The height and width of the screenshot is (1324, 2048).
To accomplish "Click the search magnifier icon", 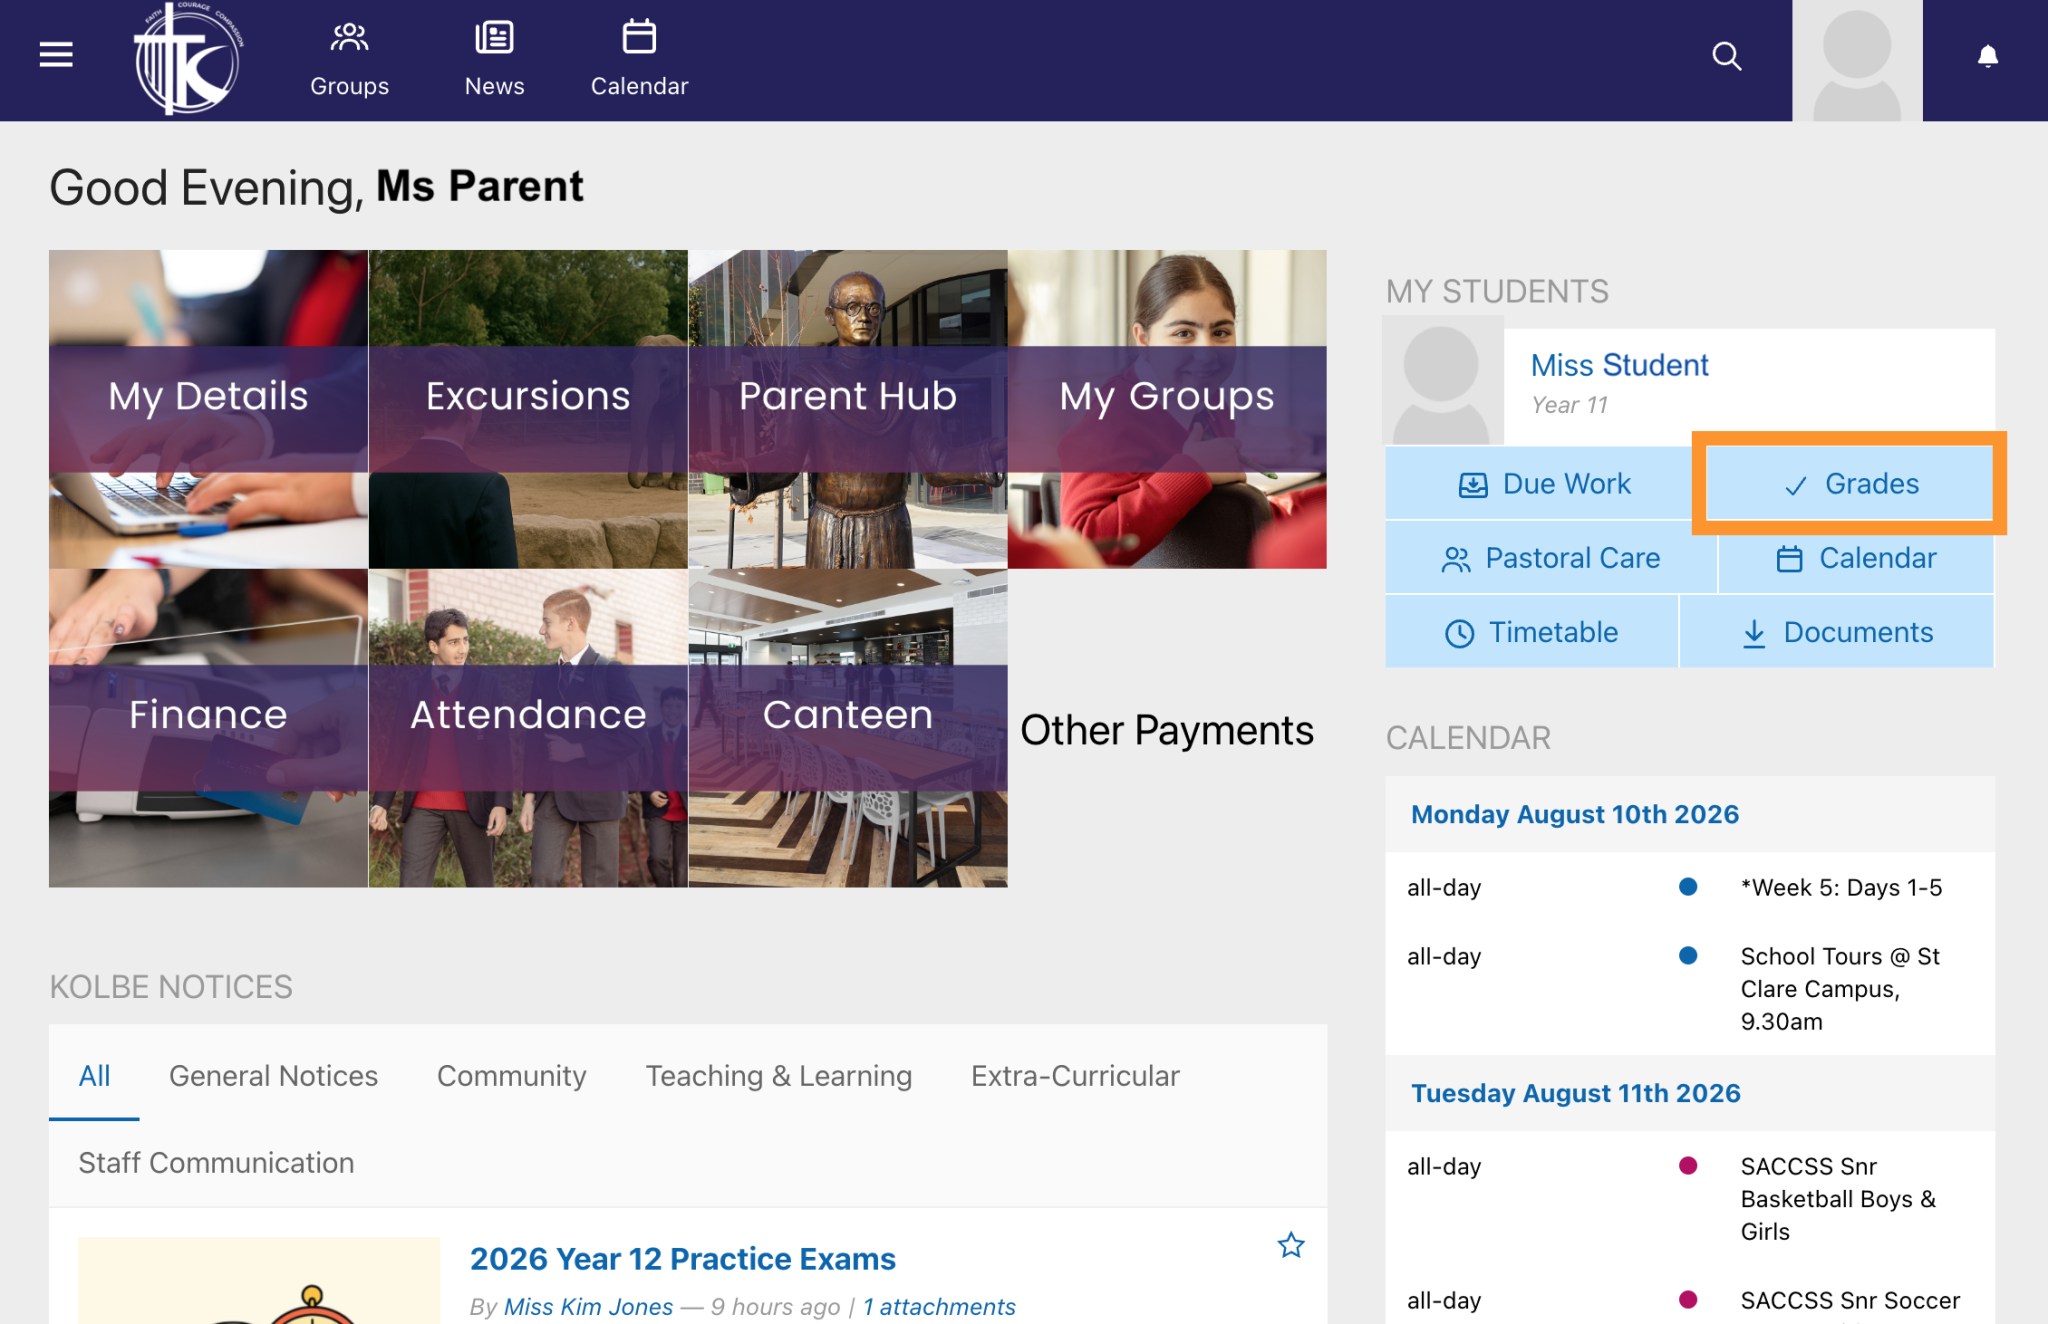I will (x=1727, y=56).
